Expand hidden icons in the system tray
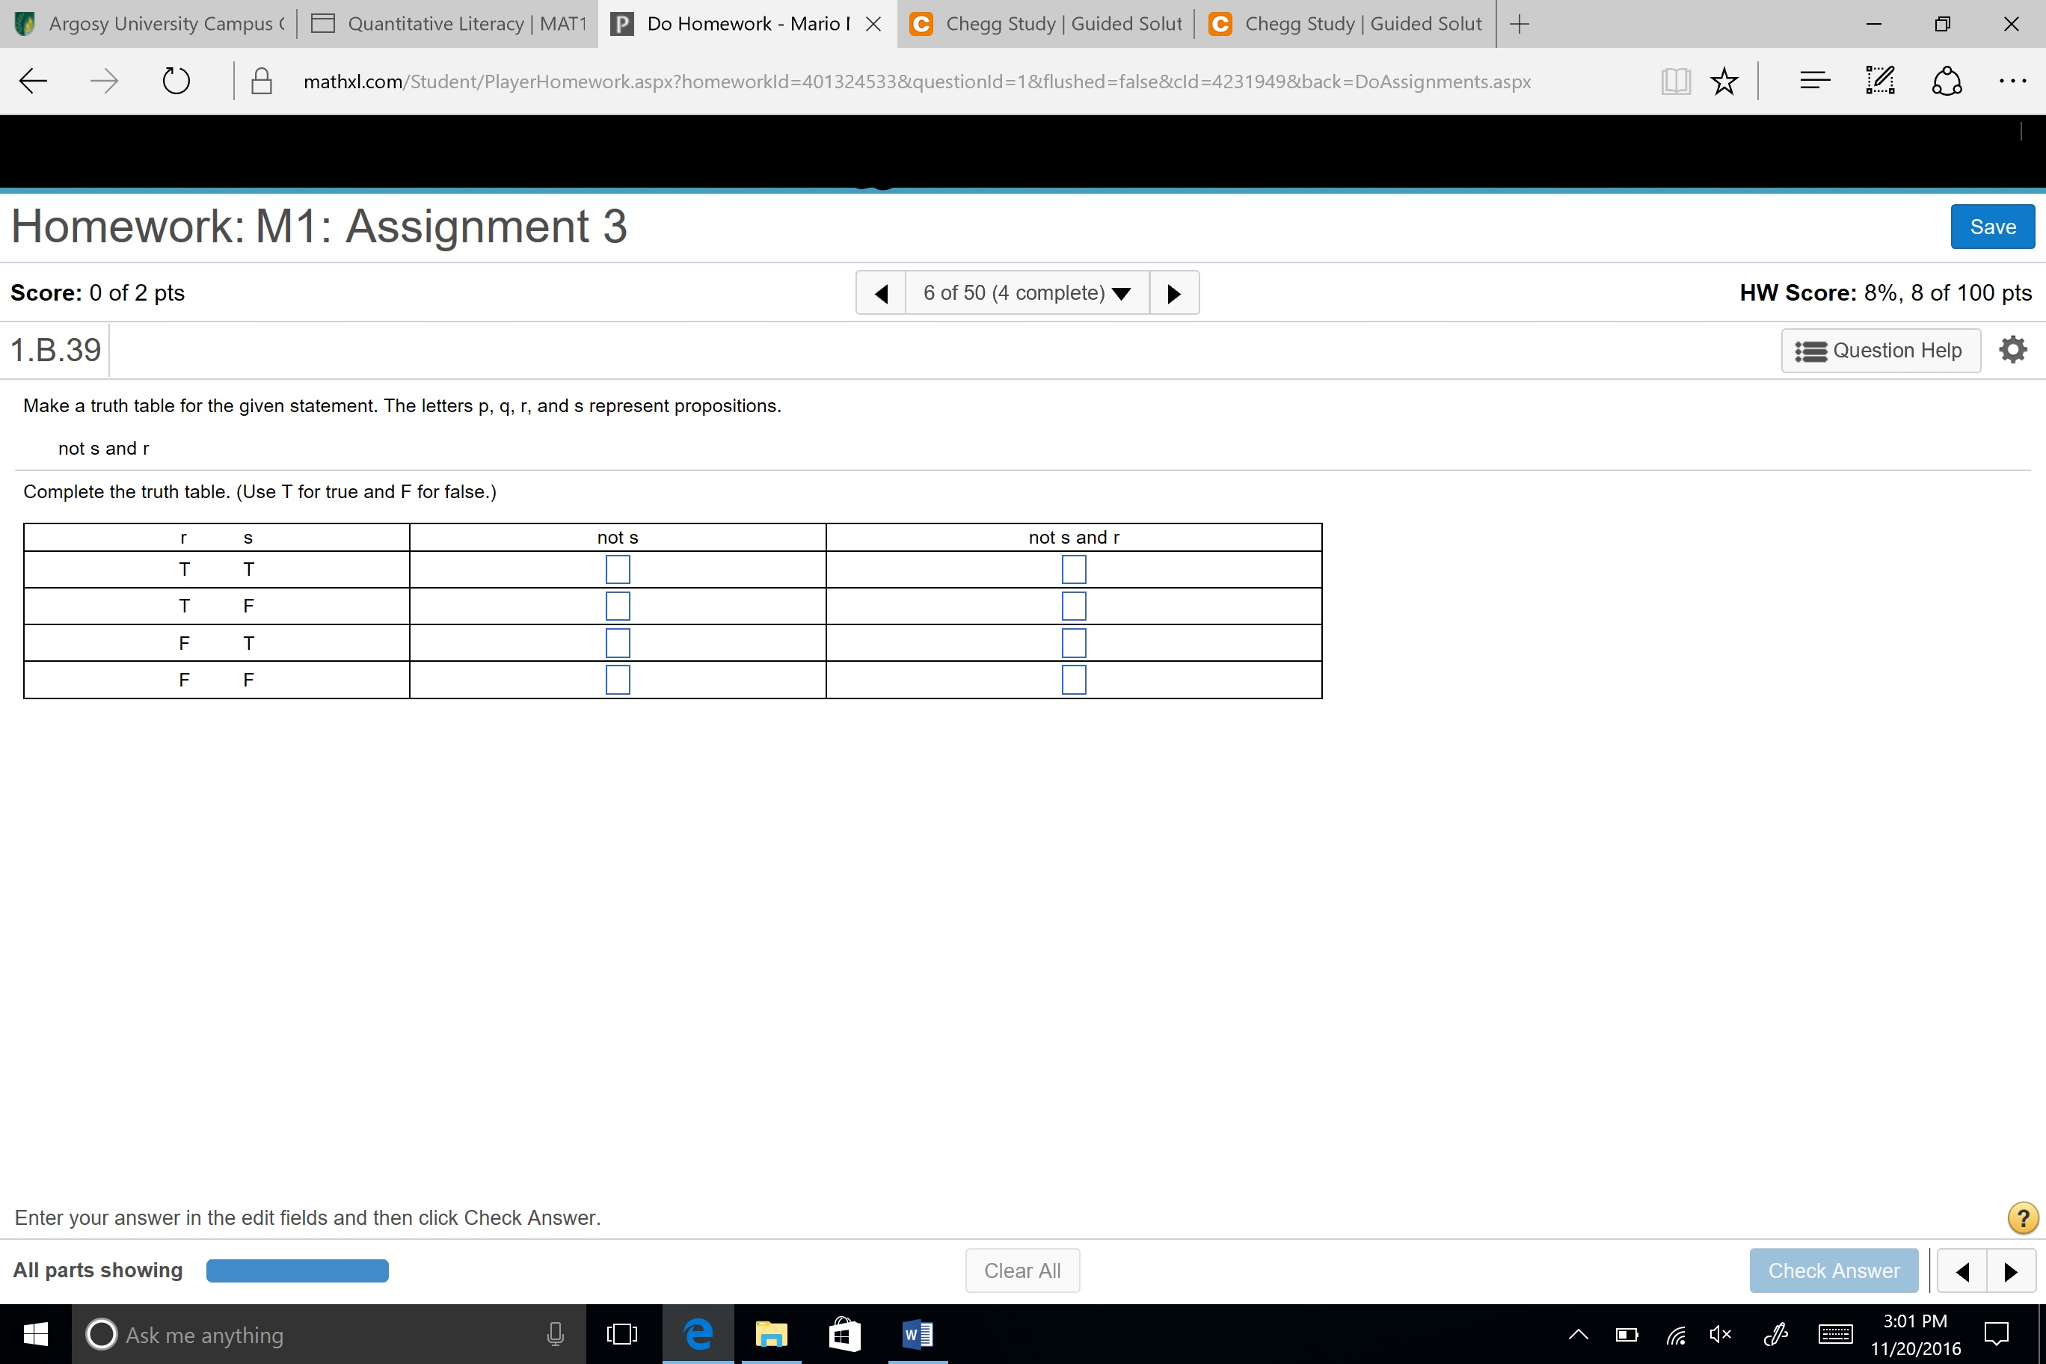This screenshot has height=1364, width=2046. [1578, 1333]
